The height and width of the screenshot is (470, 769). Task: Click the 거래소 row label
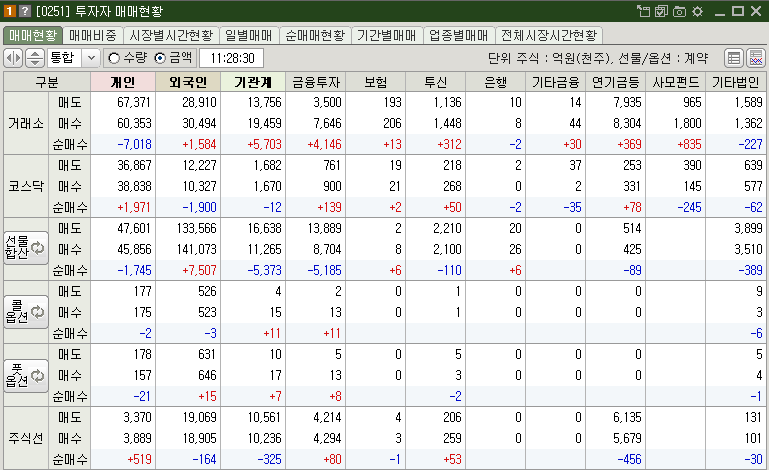[26, 123]
